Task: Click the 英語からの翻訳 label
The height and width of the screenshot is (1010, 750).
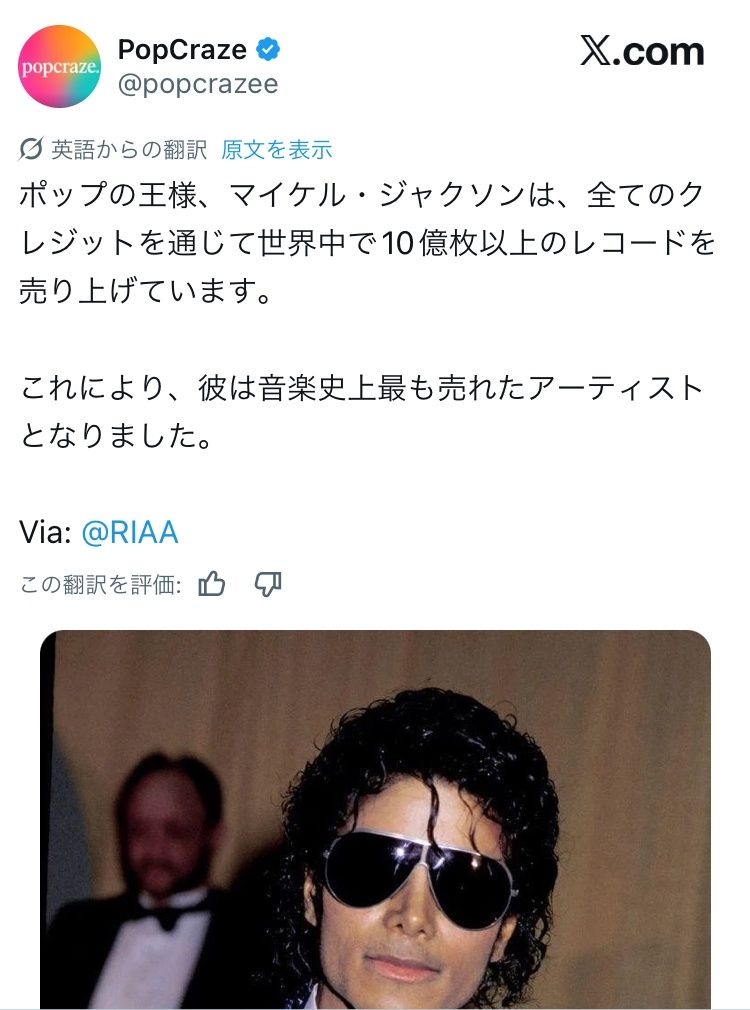Action: pyautogui.click(x=129, y=149)
